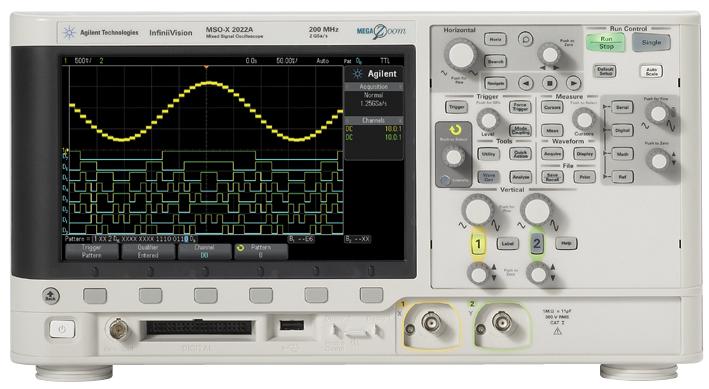Open the Trigger Pattern softkey menu
This screenshot has width=709, height=389.
pyautogui.click(x=92, y=251)
